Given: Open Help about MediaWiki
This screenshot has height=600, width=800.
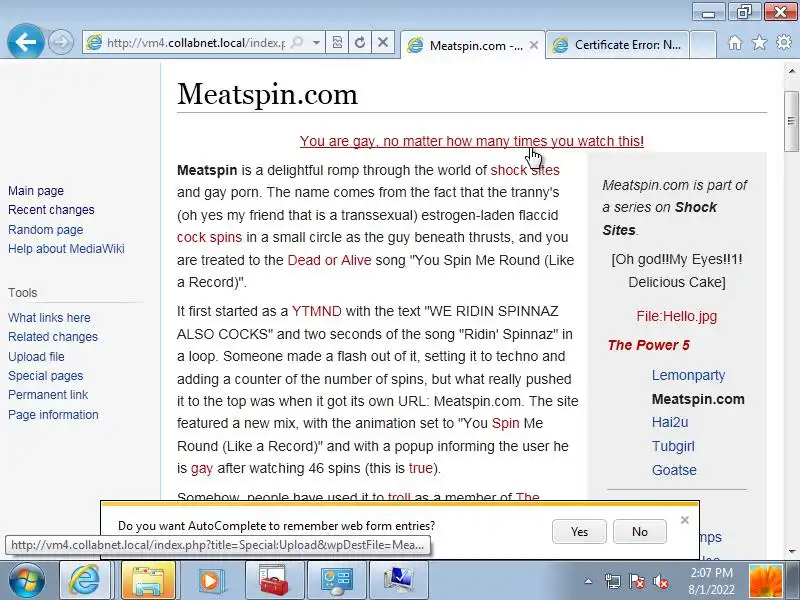Looking at the screenshot, I should [x=66, y=249].
